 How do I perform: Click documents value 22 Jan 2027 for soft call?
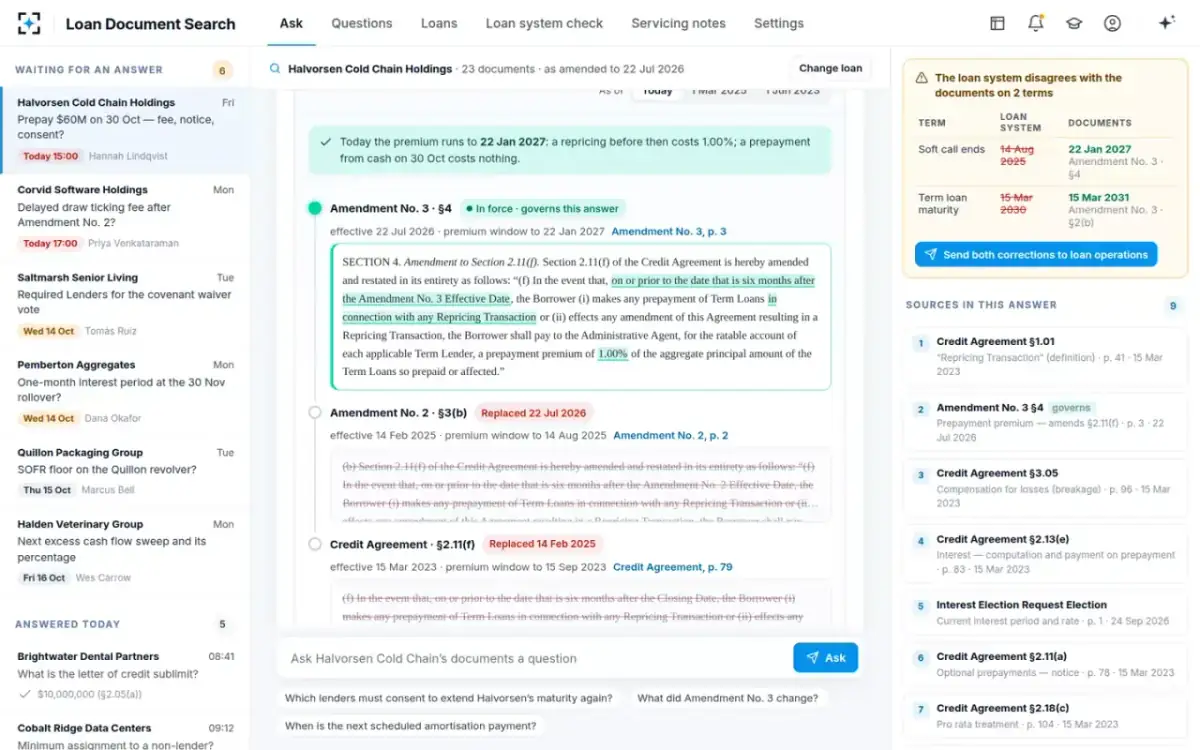(x=1099, y=149)
